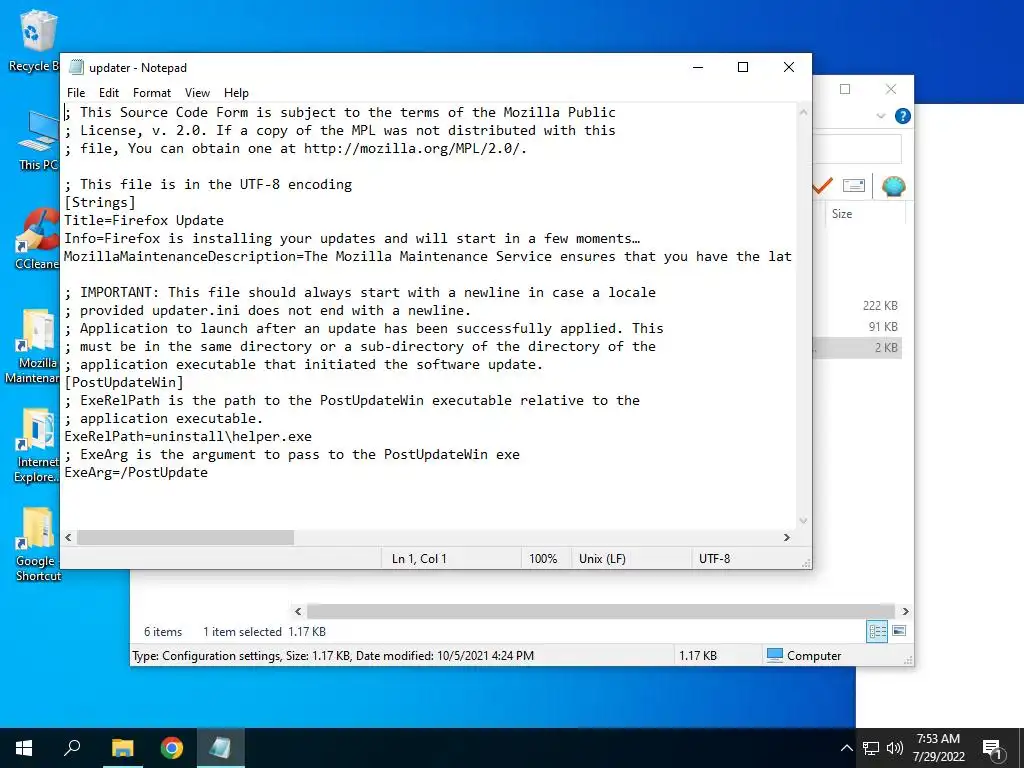Click the http://mozilla.org/MPL/2.0/ text
The width and height of the screenshot is (1024, 768).
pos(413,148)
